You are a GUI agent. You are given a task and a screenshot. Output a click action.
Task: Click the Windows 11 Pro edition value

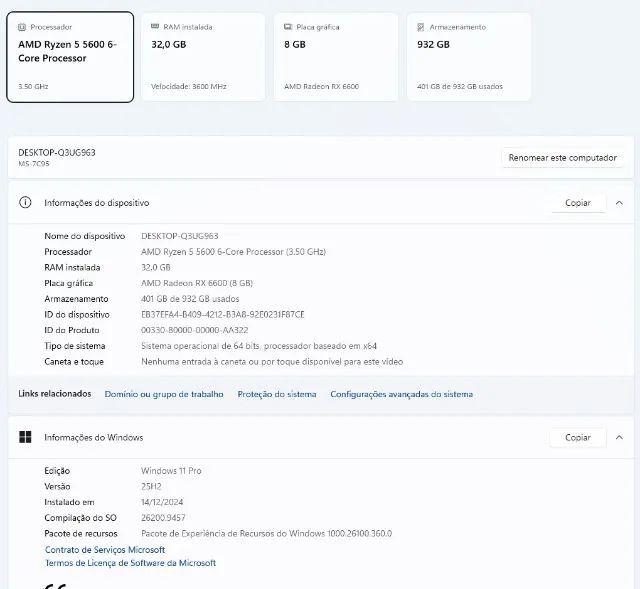(171, 471)
